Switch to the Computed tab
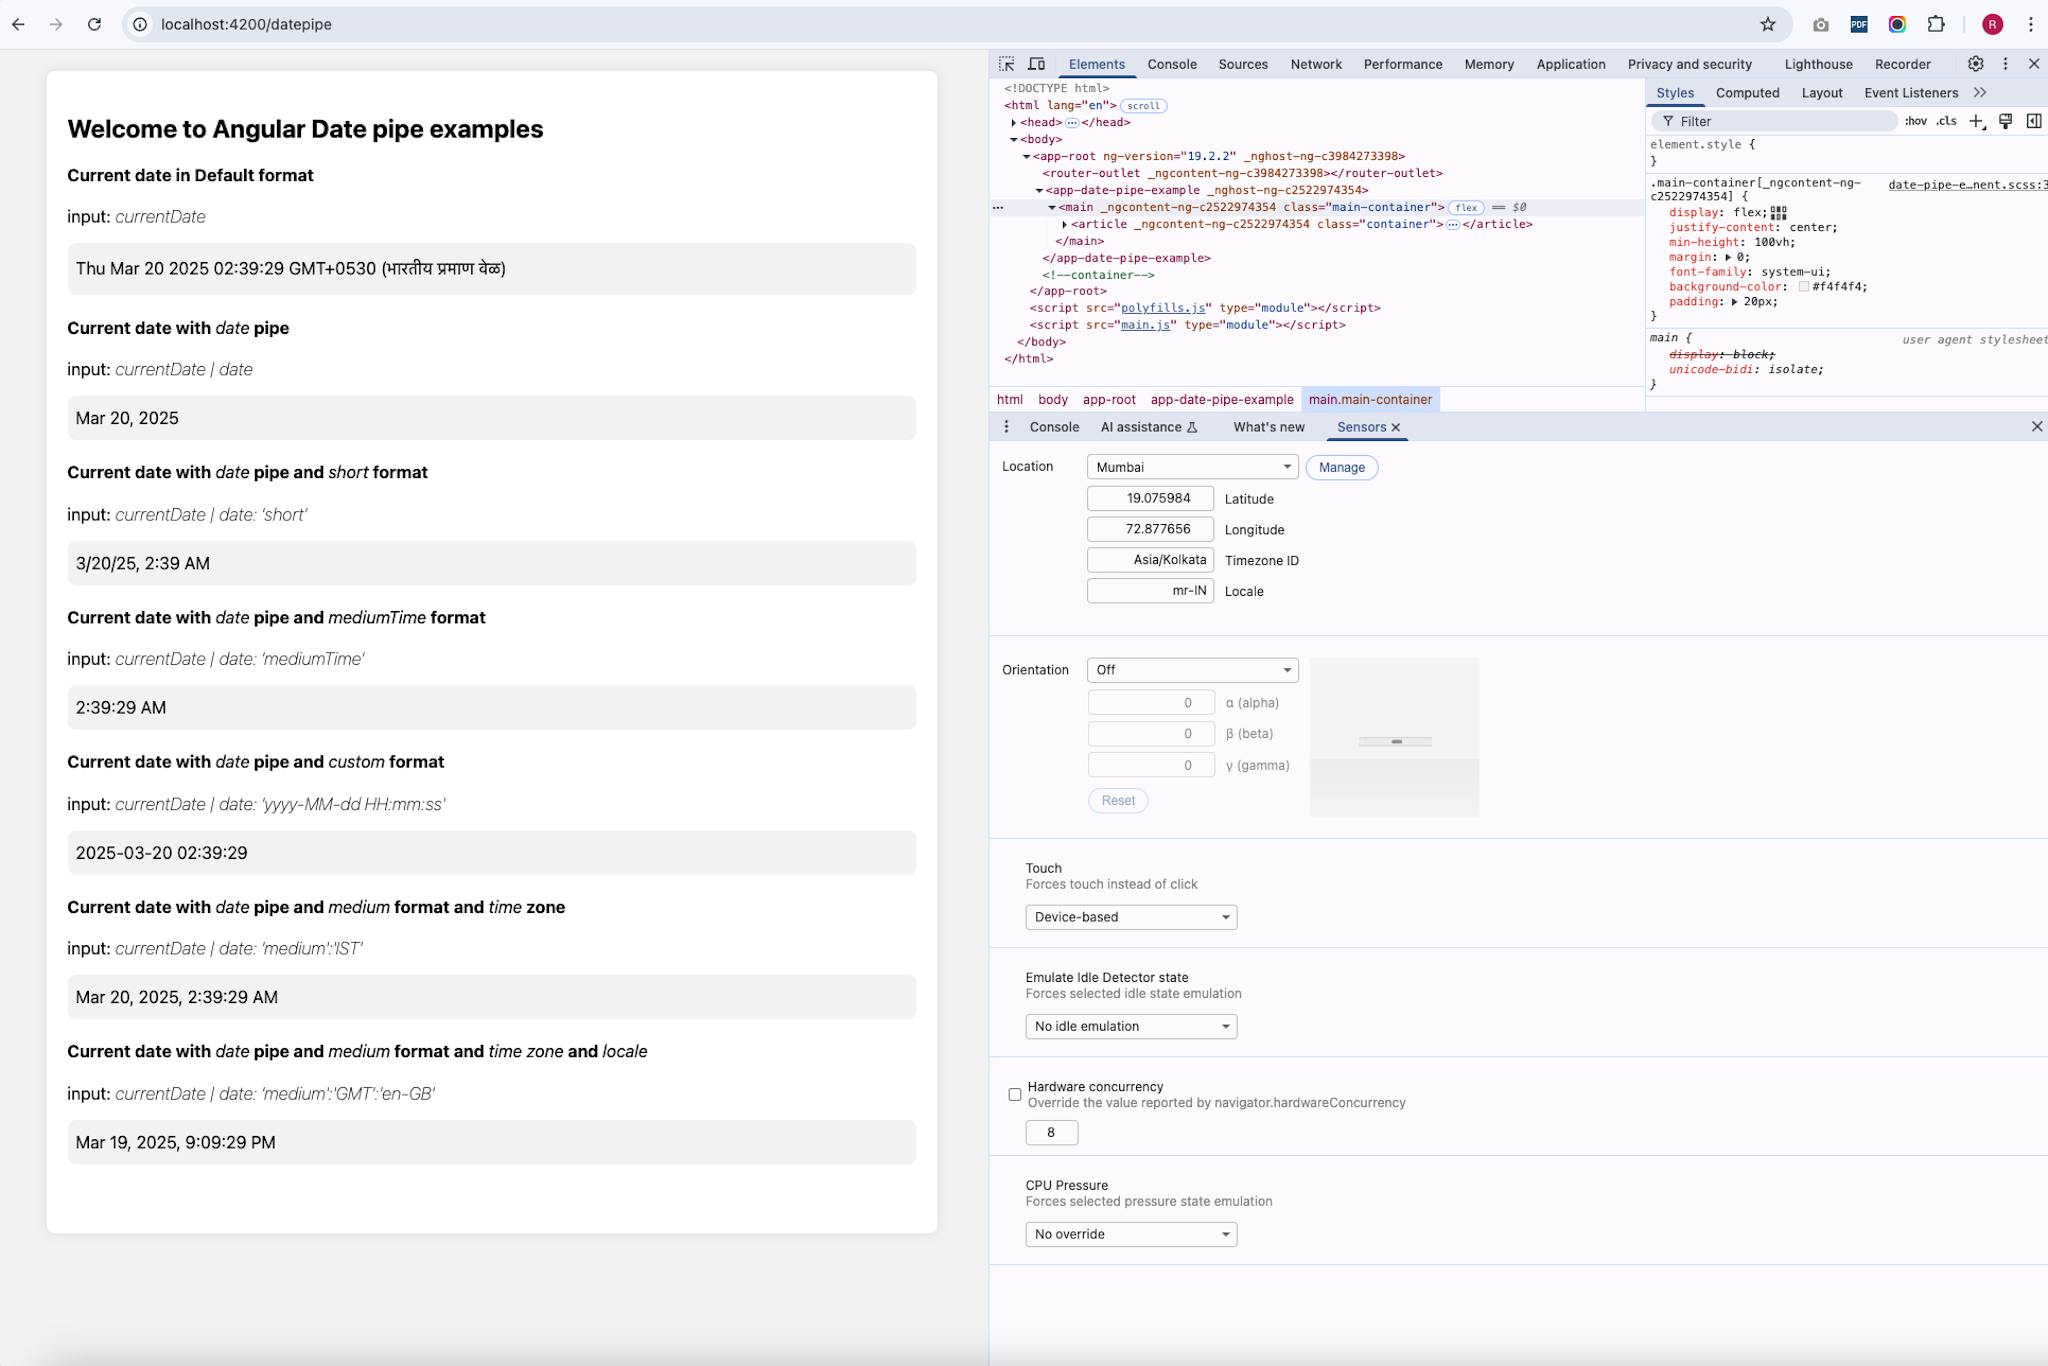This screenshot has width=2048, height=1366. (x=1748, y=92)
